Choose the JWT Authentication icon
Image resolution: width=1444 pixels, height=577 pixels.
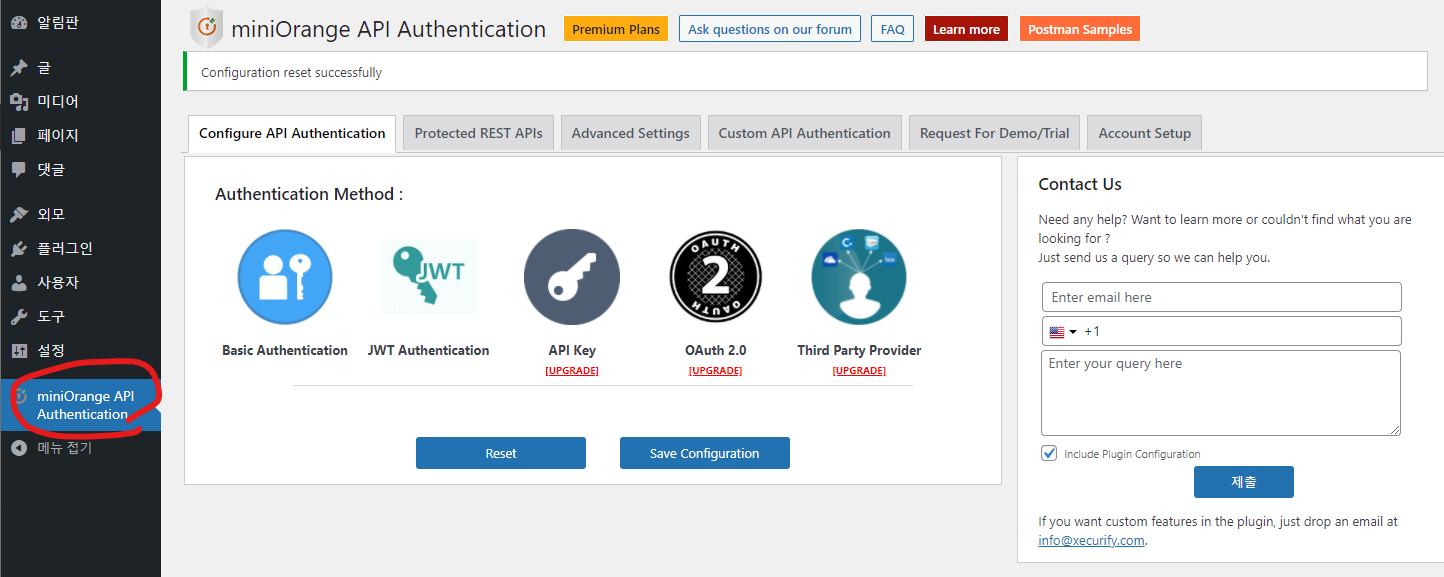(429, 277)
